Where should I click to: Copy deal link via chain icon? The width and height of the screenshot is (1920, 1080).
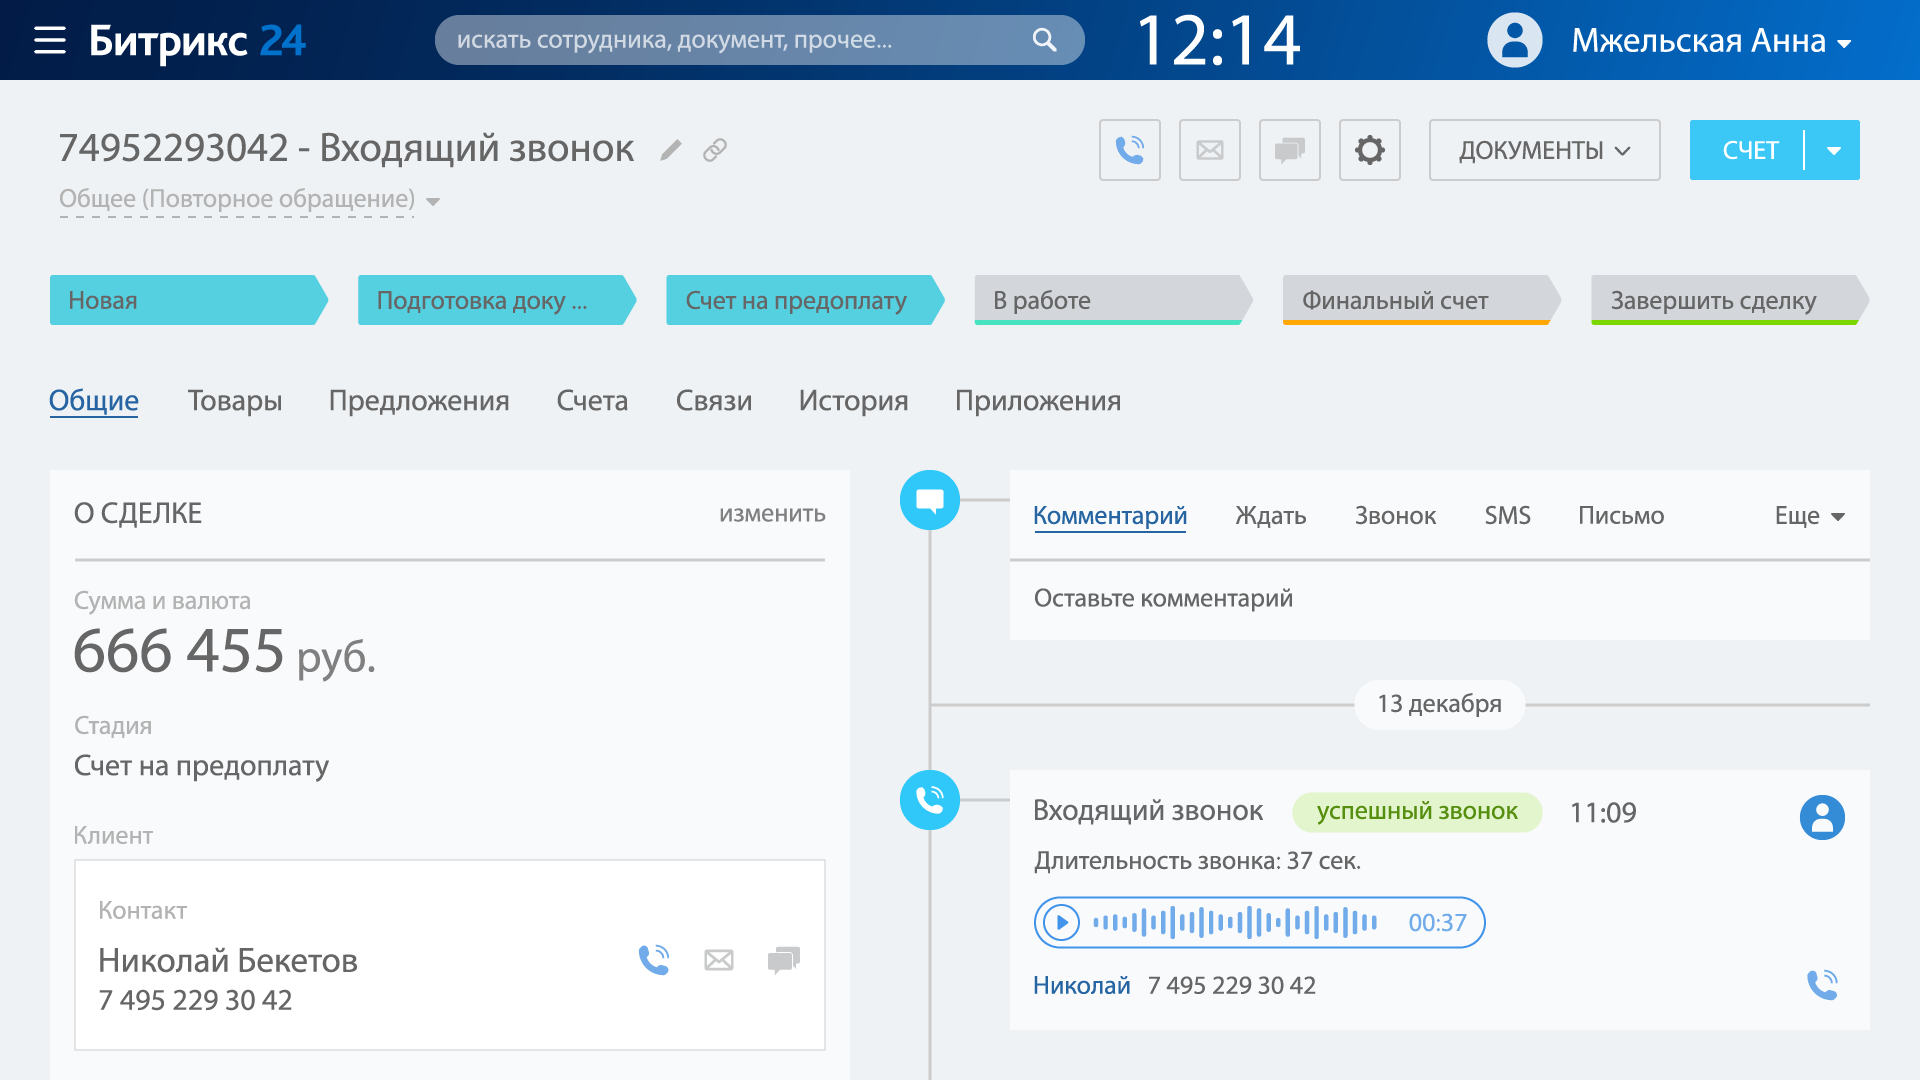(x=714, y=150)
